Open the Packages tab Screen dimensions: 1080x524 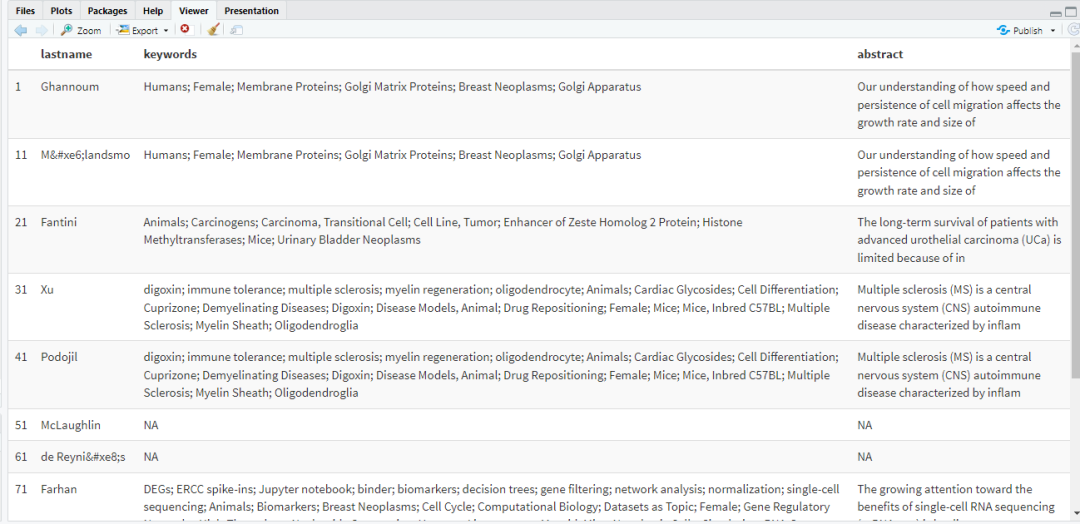107,11
